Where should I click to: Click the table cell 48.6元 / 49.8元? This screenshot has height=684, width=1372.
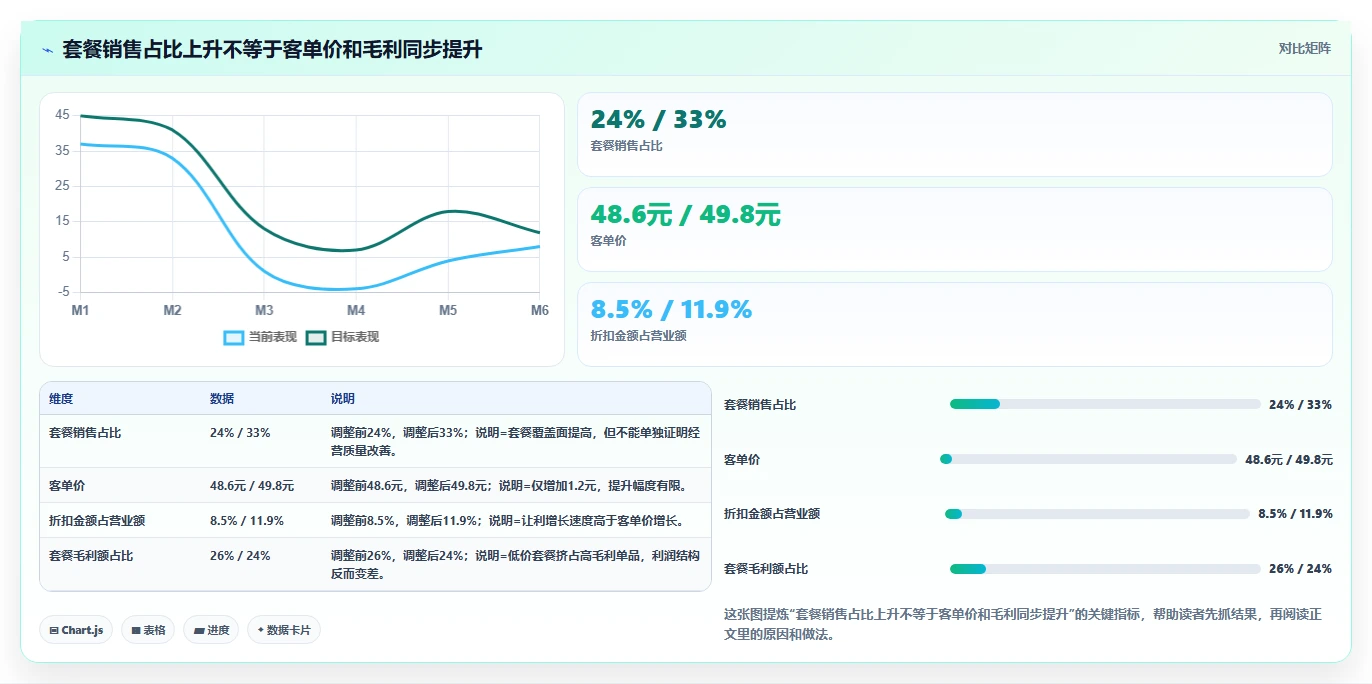coord(252,485)
